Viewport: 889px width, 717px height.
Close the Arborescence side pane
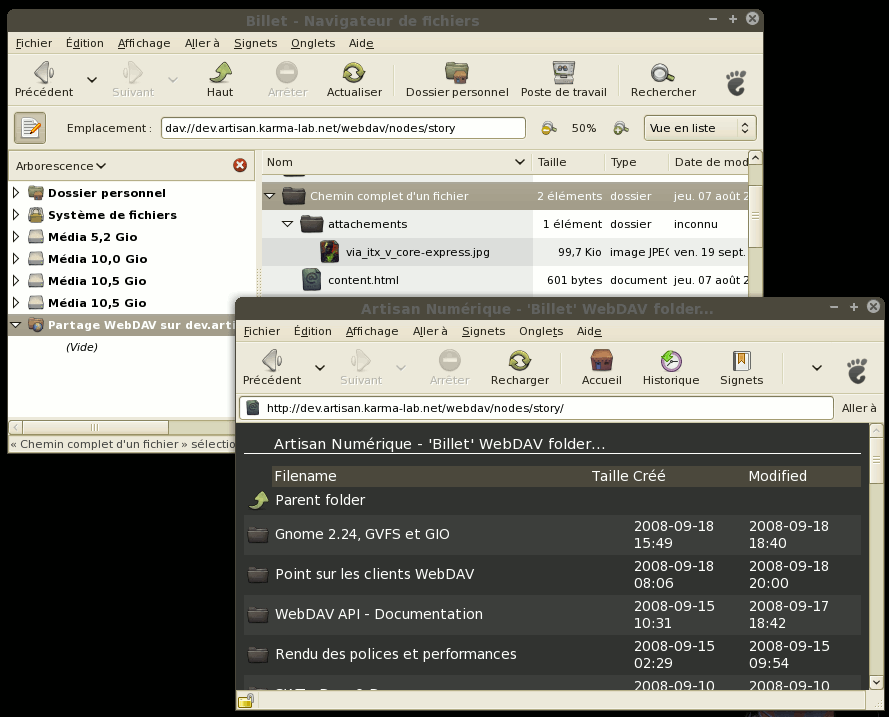pyautogui.click(x=240, y=165)
